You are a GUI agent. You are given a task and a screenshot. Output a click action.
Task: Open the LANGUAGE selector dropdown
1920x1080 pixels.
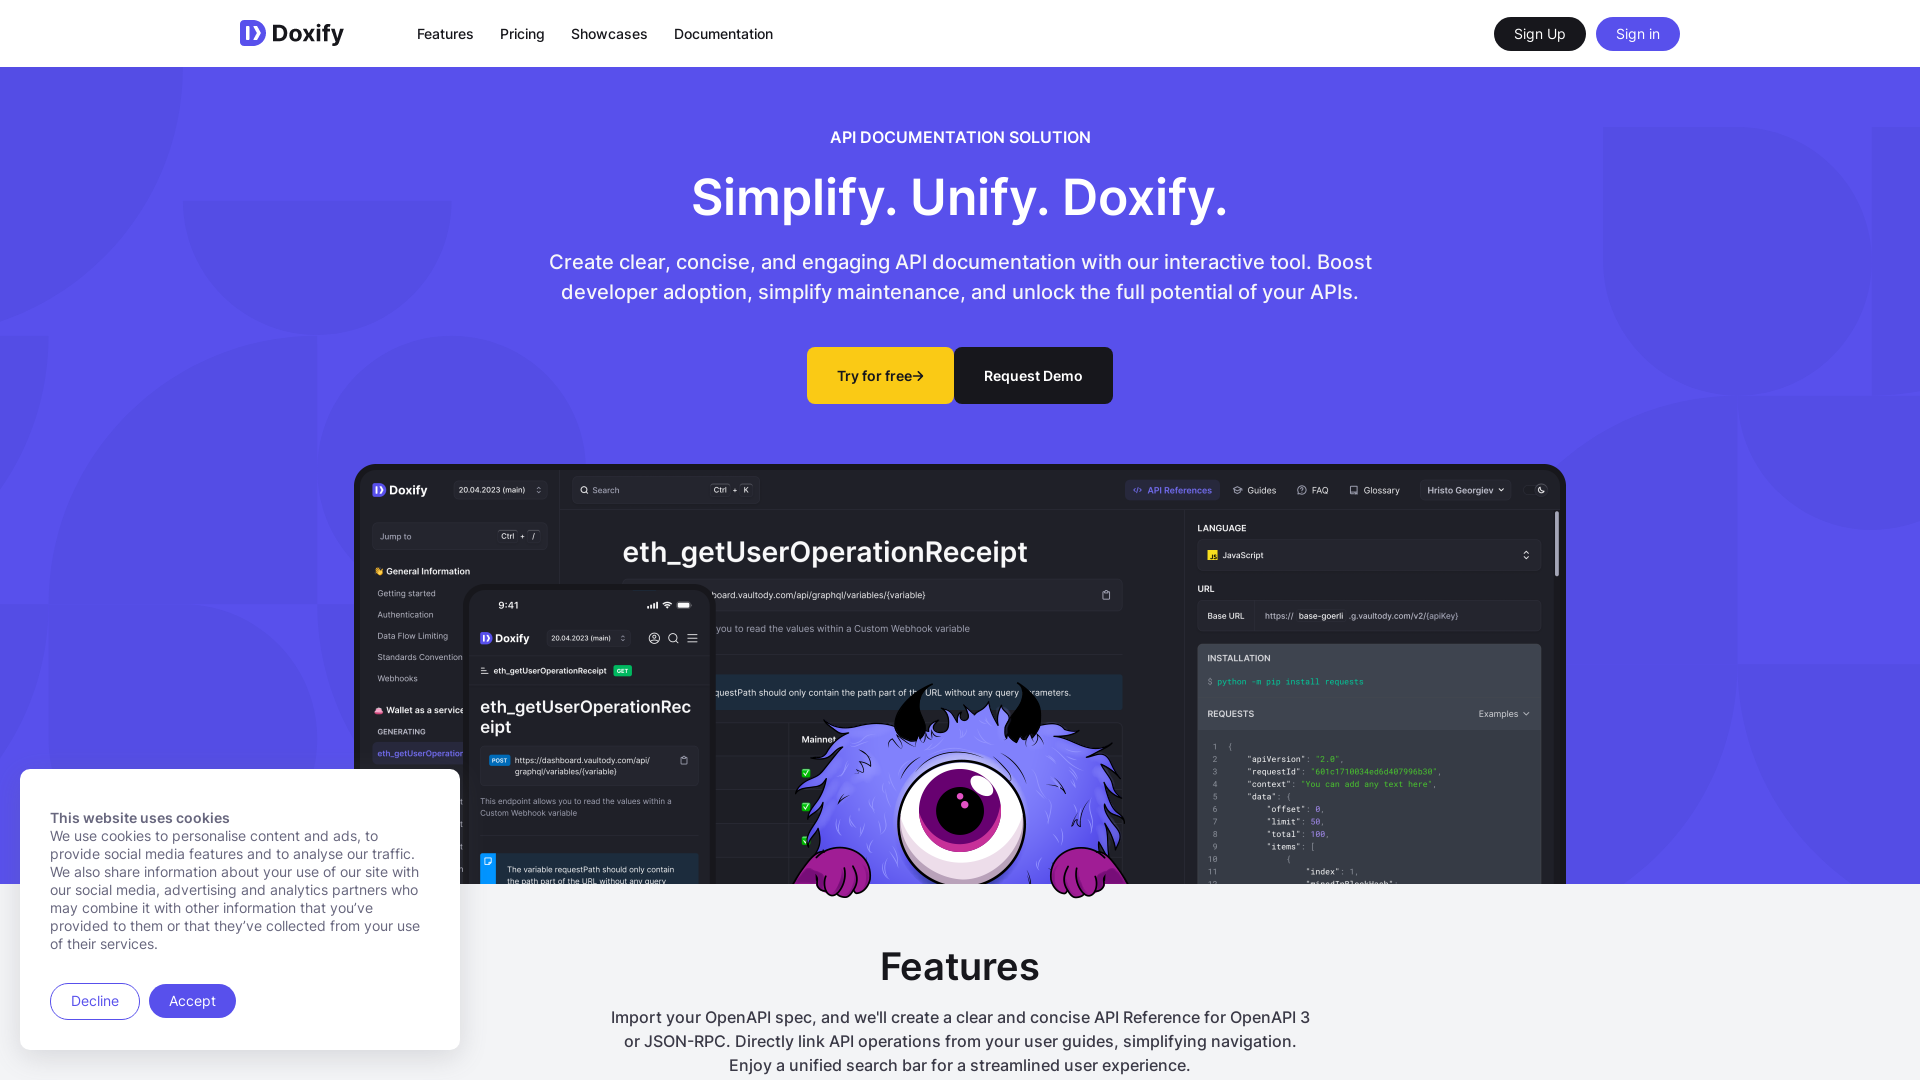(x=1367, y=554)
